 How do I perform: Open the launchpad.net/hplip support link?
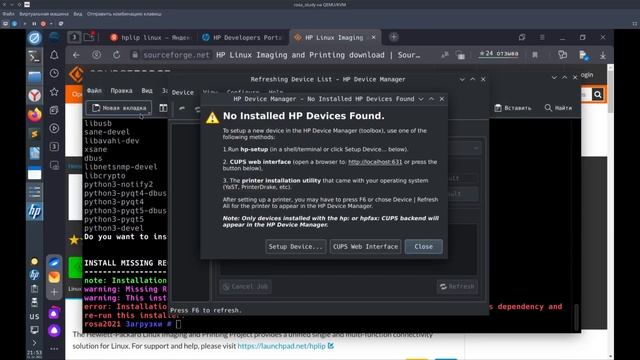click(x=282, y=346)
